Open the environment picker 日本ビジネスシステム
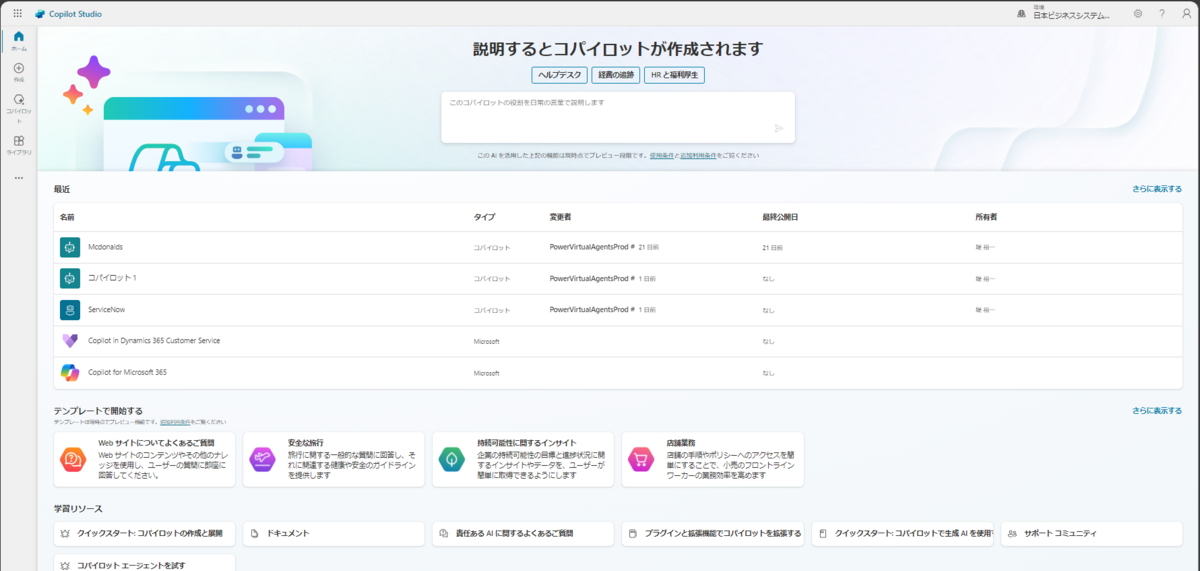This screenshot has height=571, width=1200. 1065,14
